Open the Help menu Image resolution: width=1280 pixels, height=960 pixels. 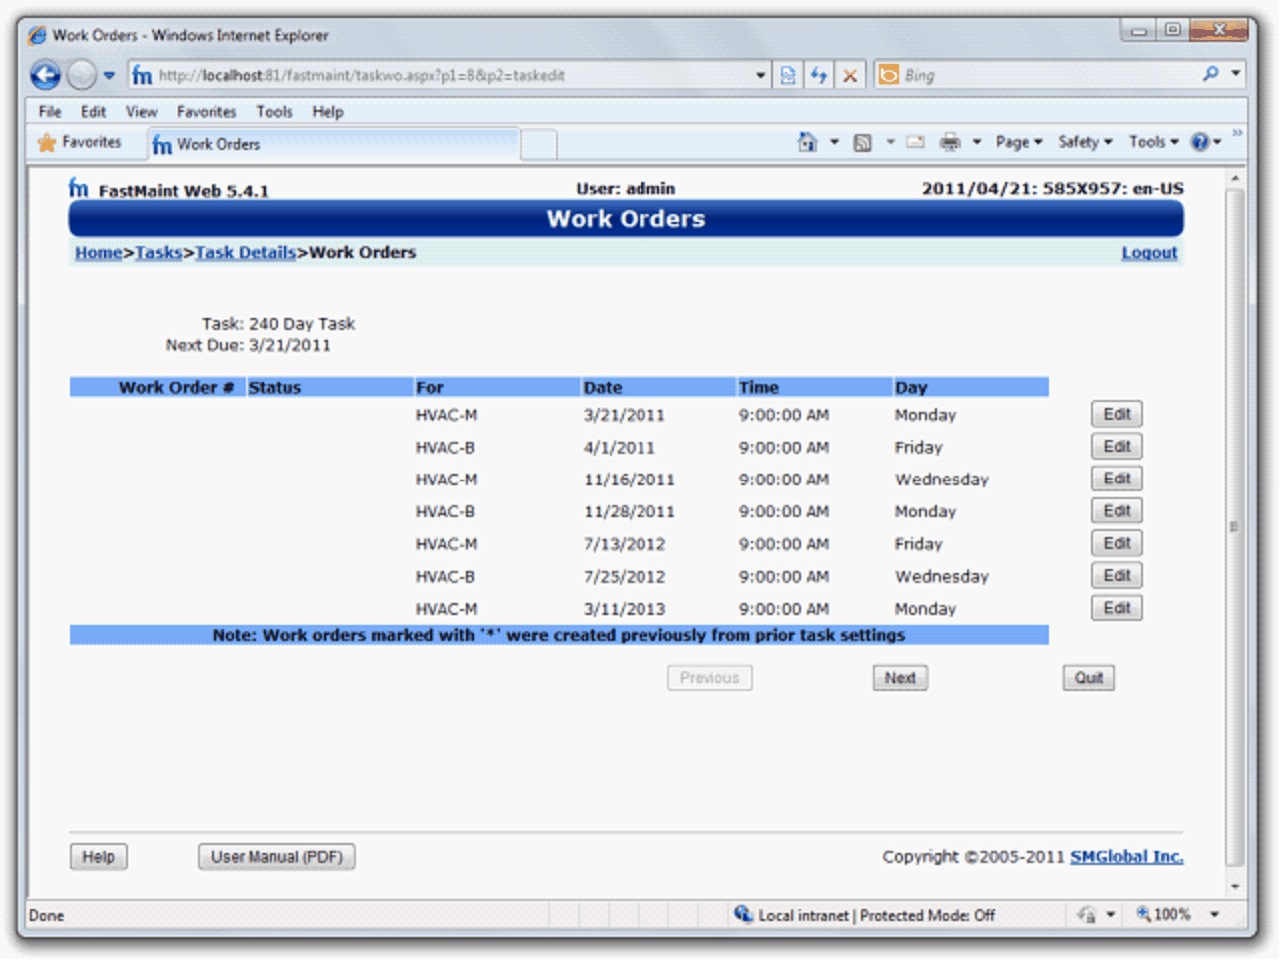[x=327, y=112]
